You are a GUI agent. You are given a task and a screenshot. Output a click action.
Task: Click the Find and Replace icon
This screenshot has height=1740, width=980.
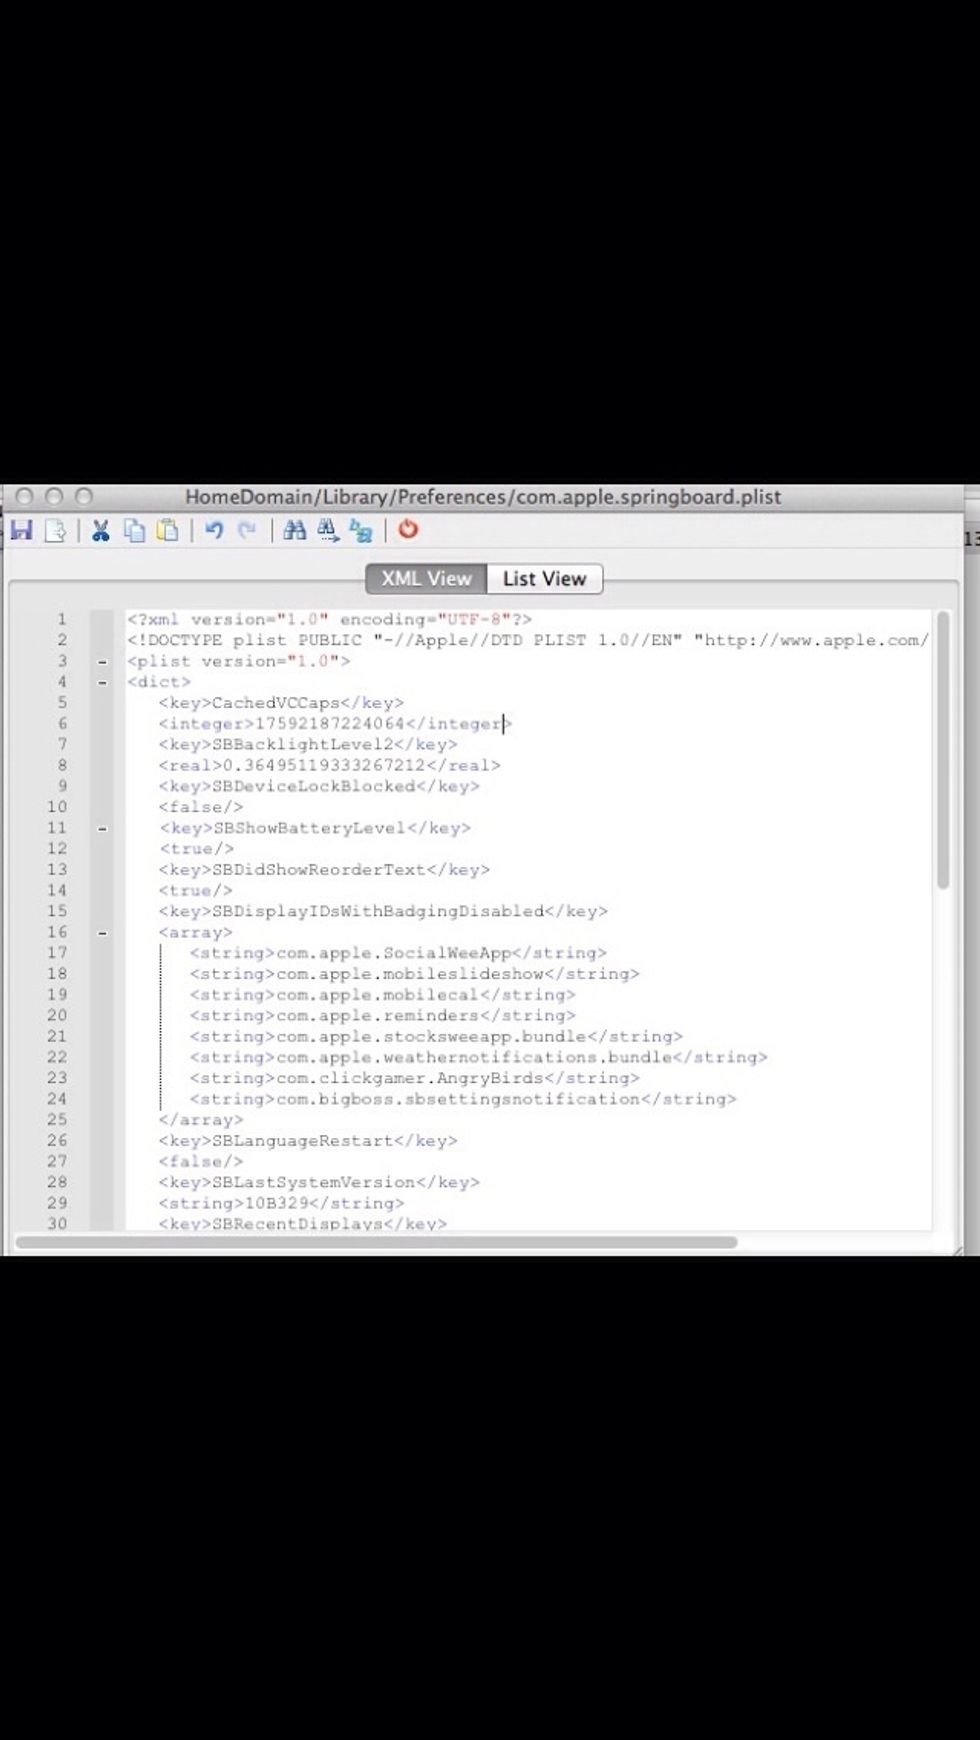coord(361,530)
